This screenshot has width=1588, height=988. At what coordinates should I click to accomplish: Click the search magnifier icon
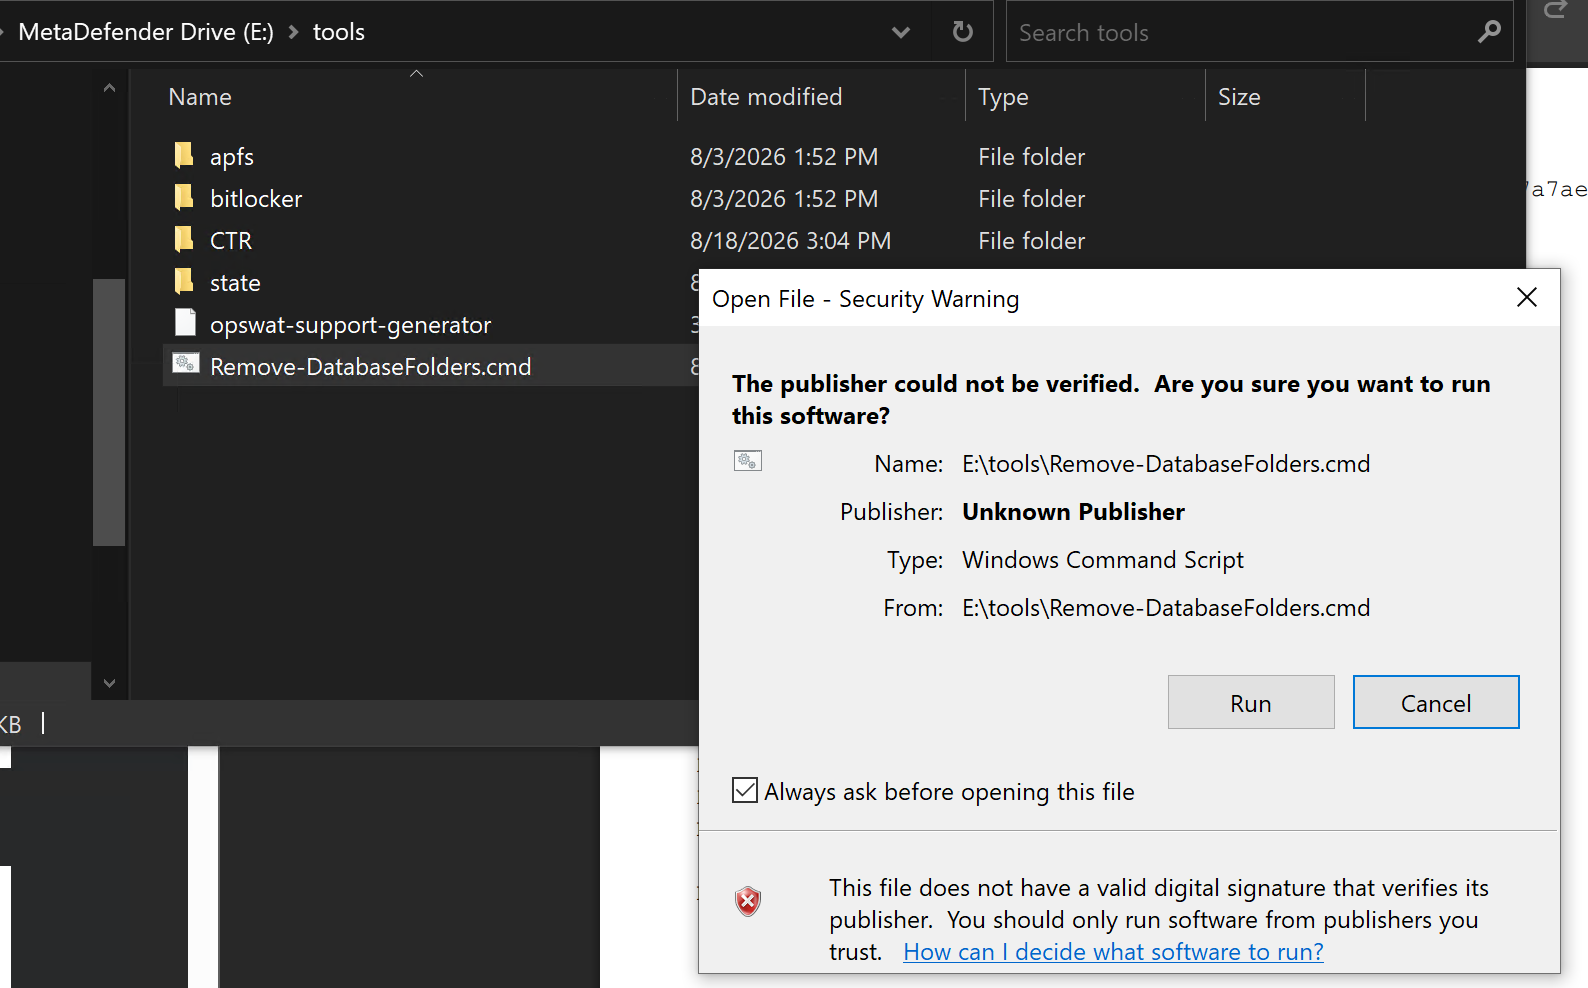coord(1489,32)
